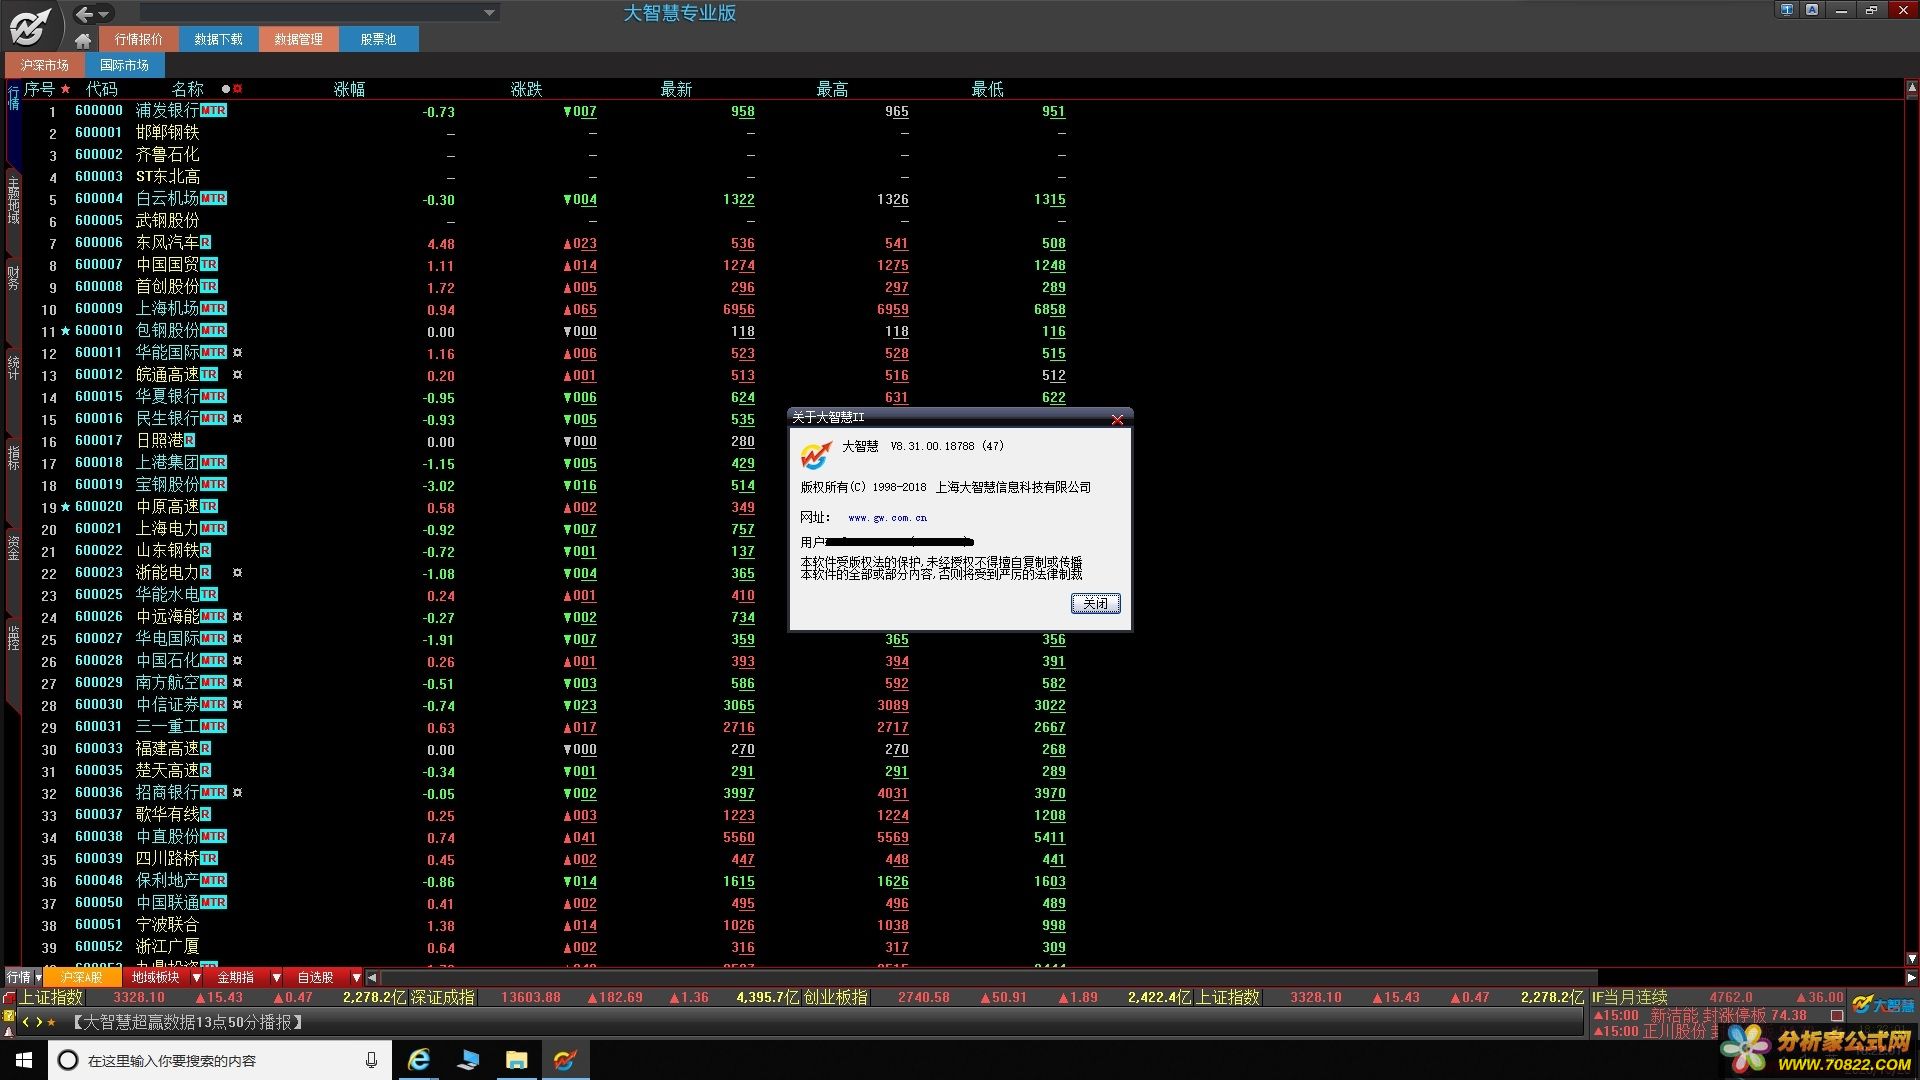This screenshot has width=1920, height=1080.
Task: Click the home icon
Action: [83, 40]
